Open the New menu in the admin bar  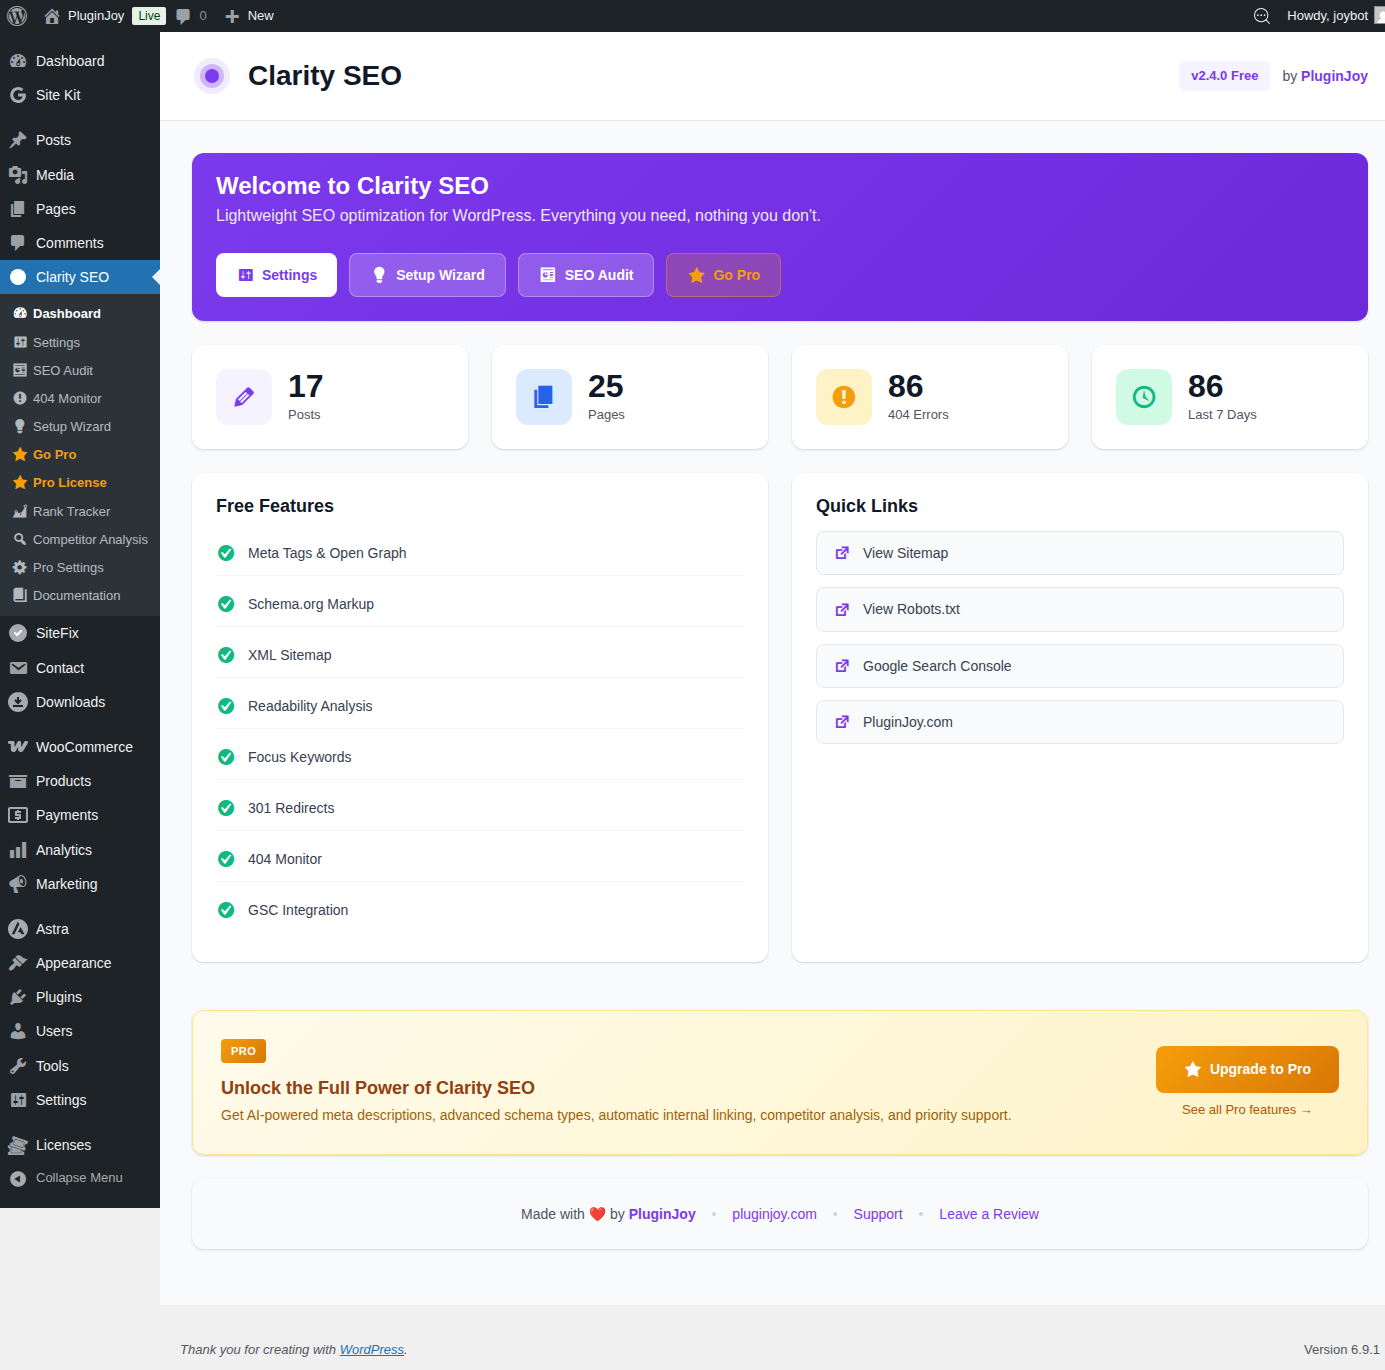point(248,15)
